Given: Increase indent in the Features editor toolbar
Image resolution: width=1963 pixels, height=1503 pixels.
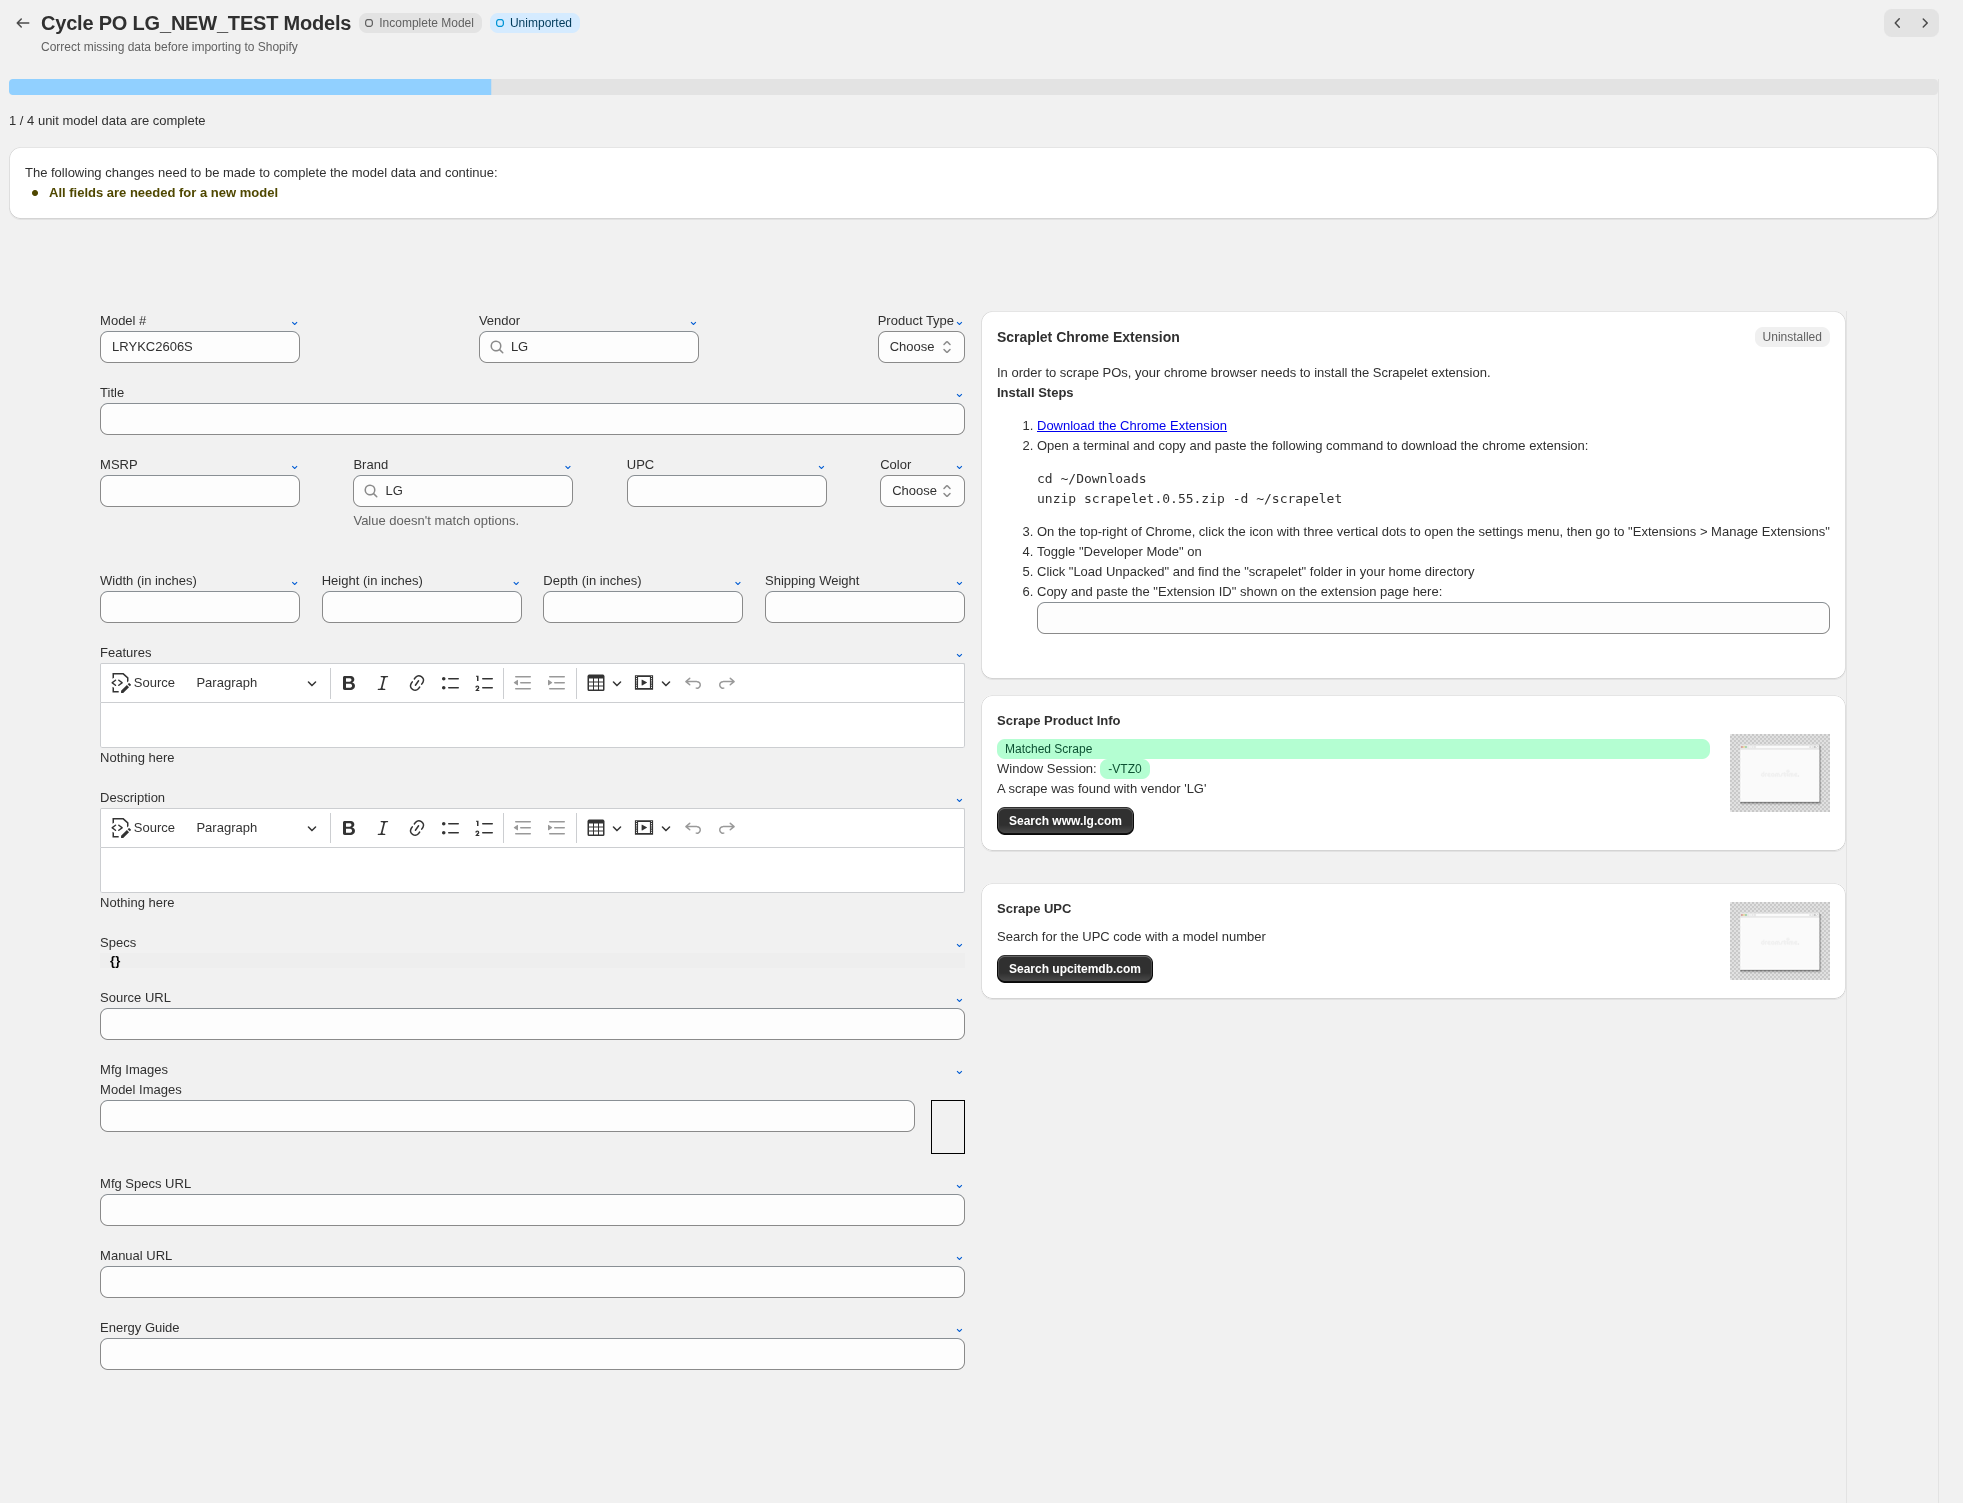Looking at the screenshot, I should (556, 683).
